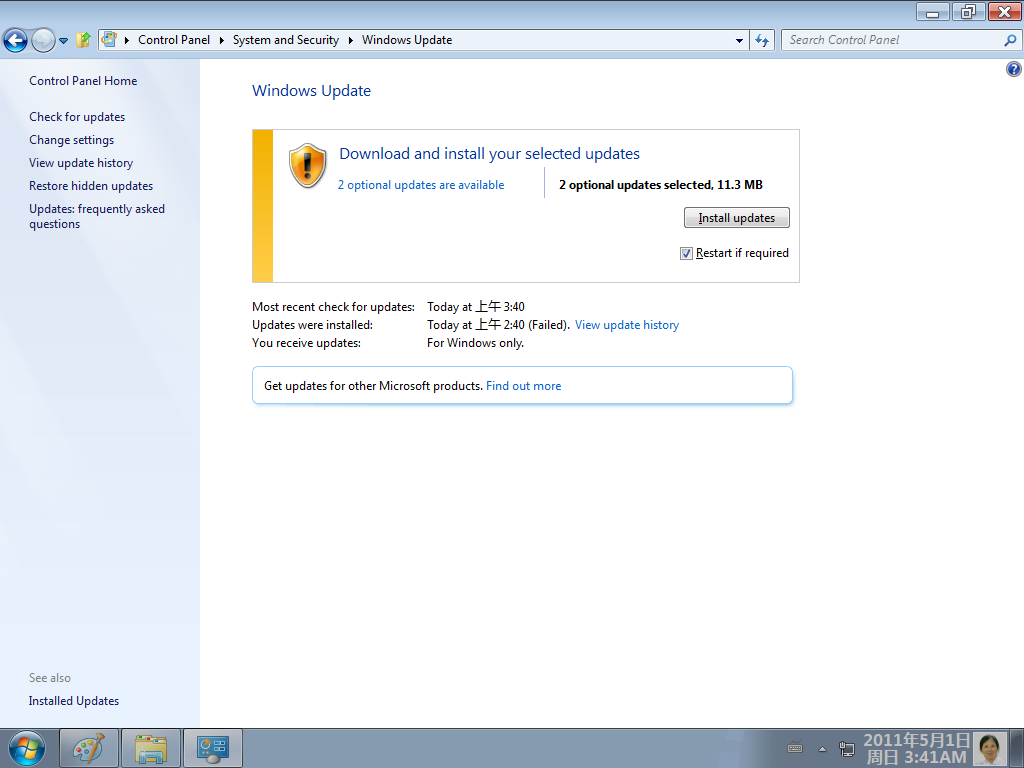Open View update history link beside Failed
The image size is (1024, 768).
tap(627, 325)
